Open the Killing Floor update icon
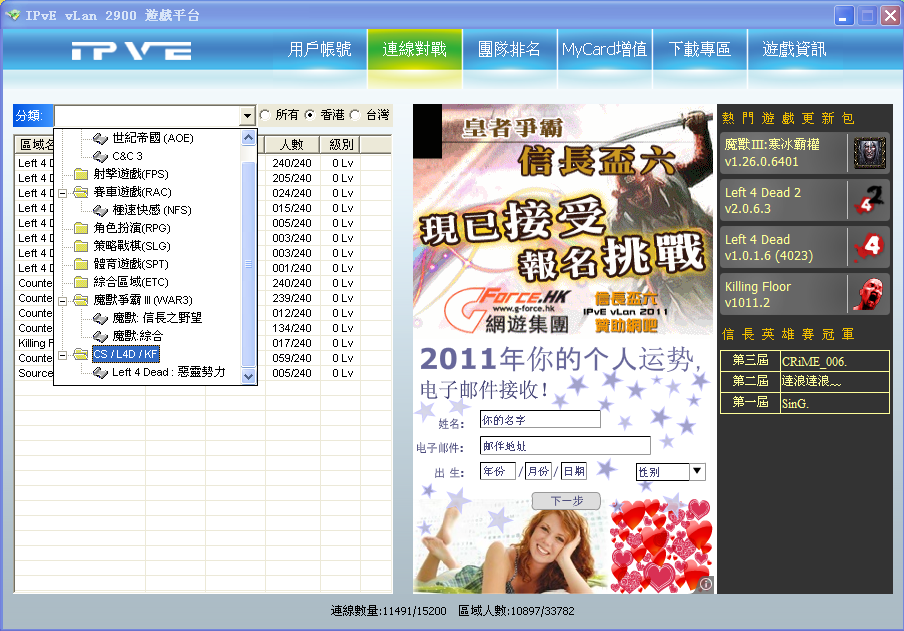 (869, 294)
